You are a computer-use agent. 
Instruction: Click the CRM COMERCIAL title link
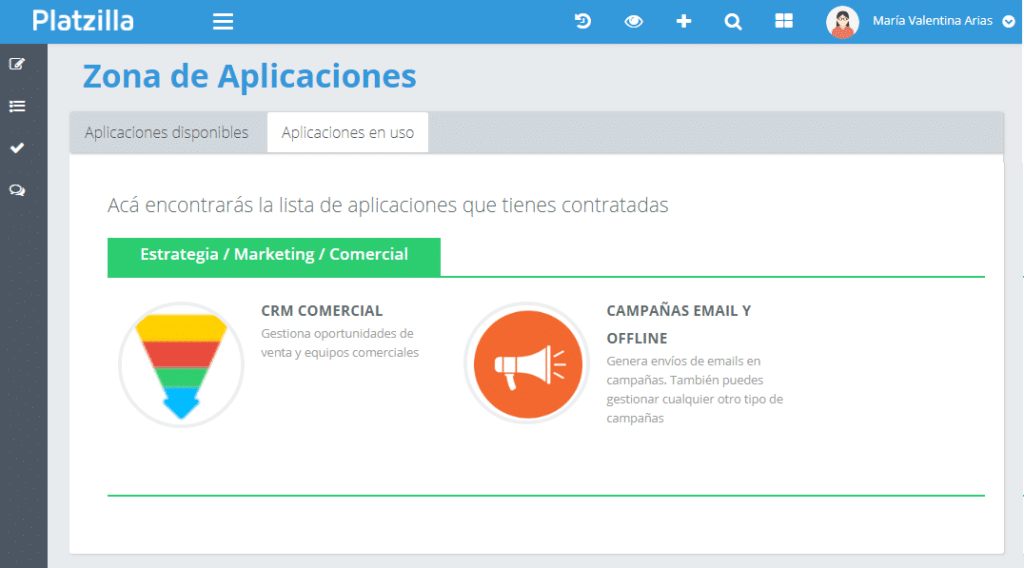pos(322,311)
